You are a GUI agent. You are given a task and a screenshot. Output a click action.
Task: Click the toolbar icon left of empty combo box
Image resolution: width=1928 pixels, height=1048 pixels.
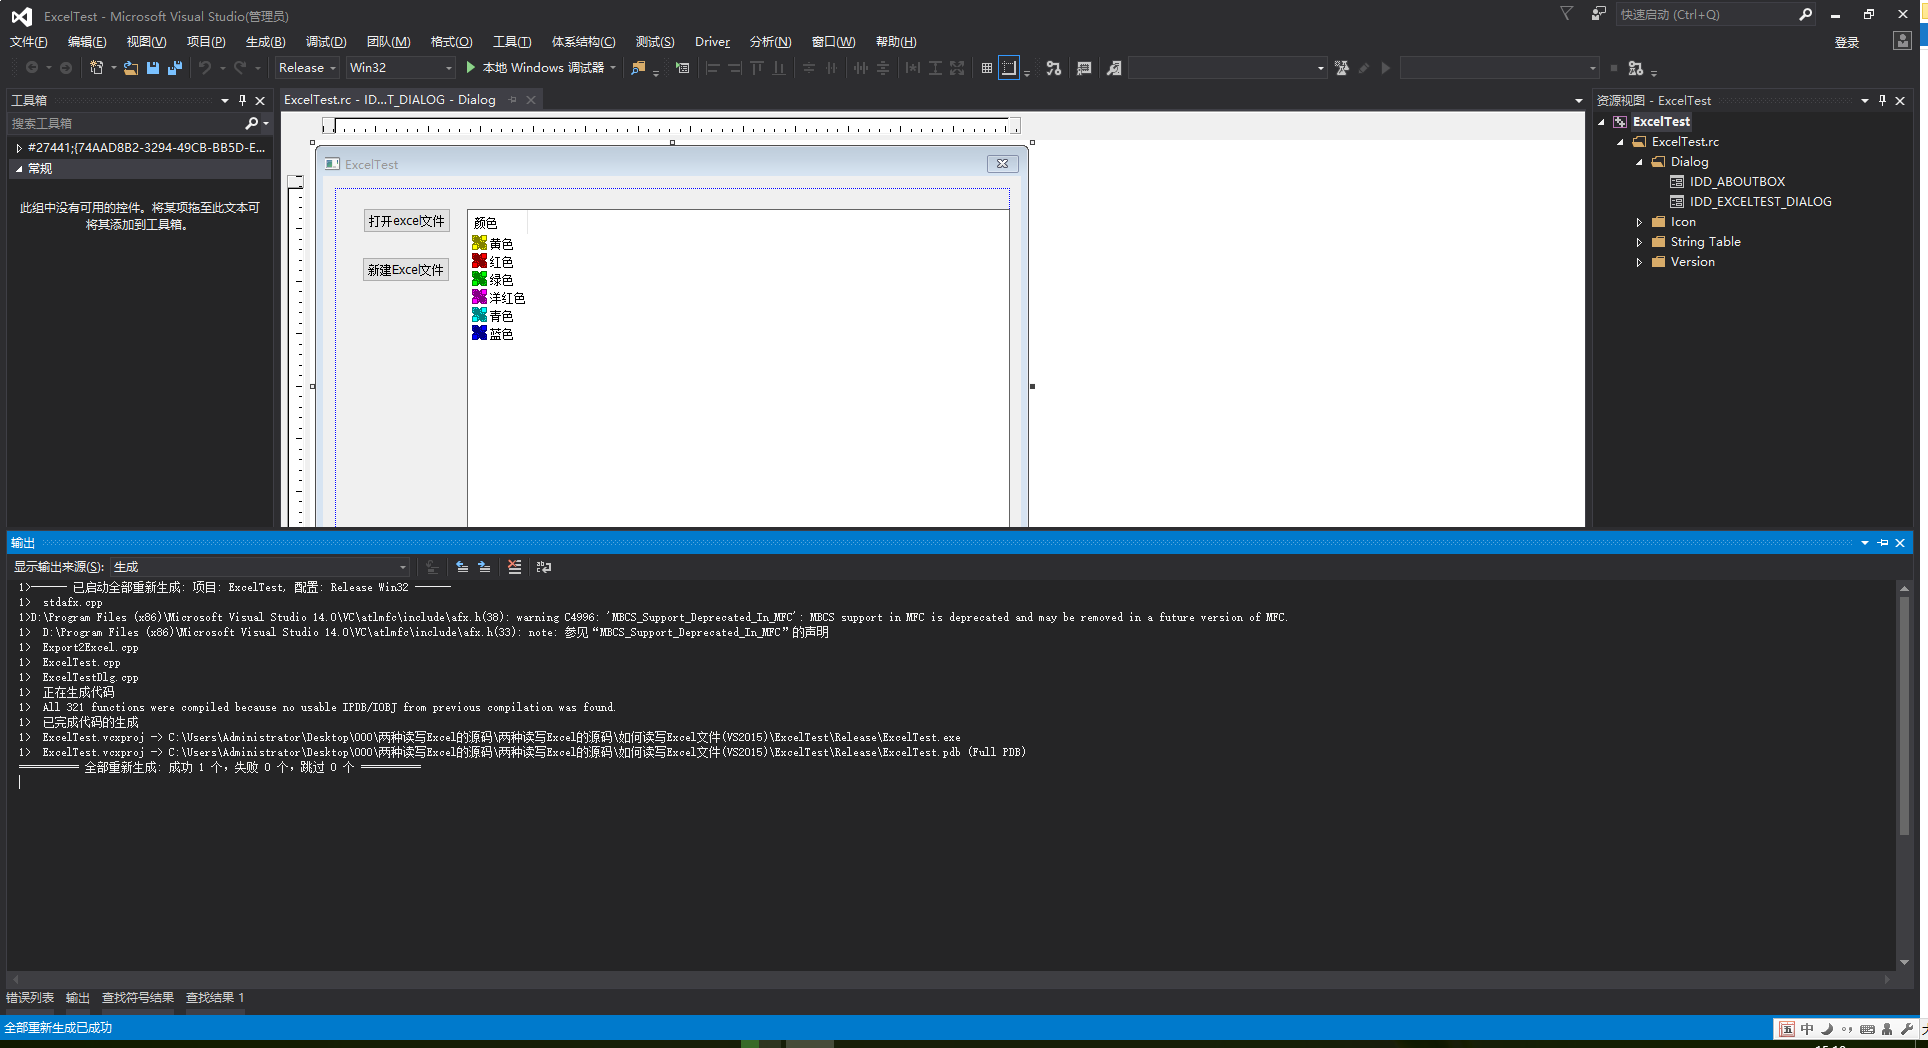(1114, 68)
